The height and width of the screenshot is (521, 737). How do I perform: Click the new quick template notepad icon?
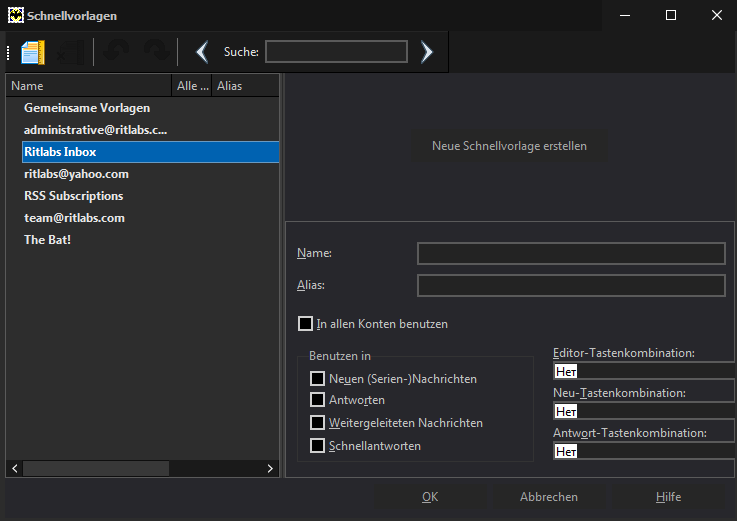coord(33,52)
